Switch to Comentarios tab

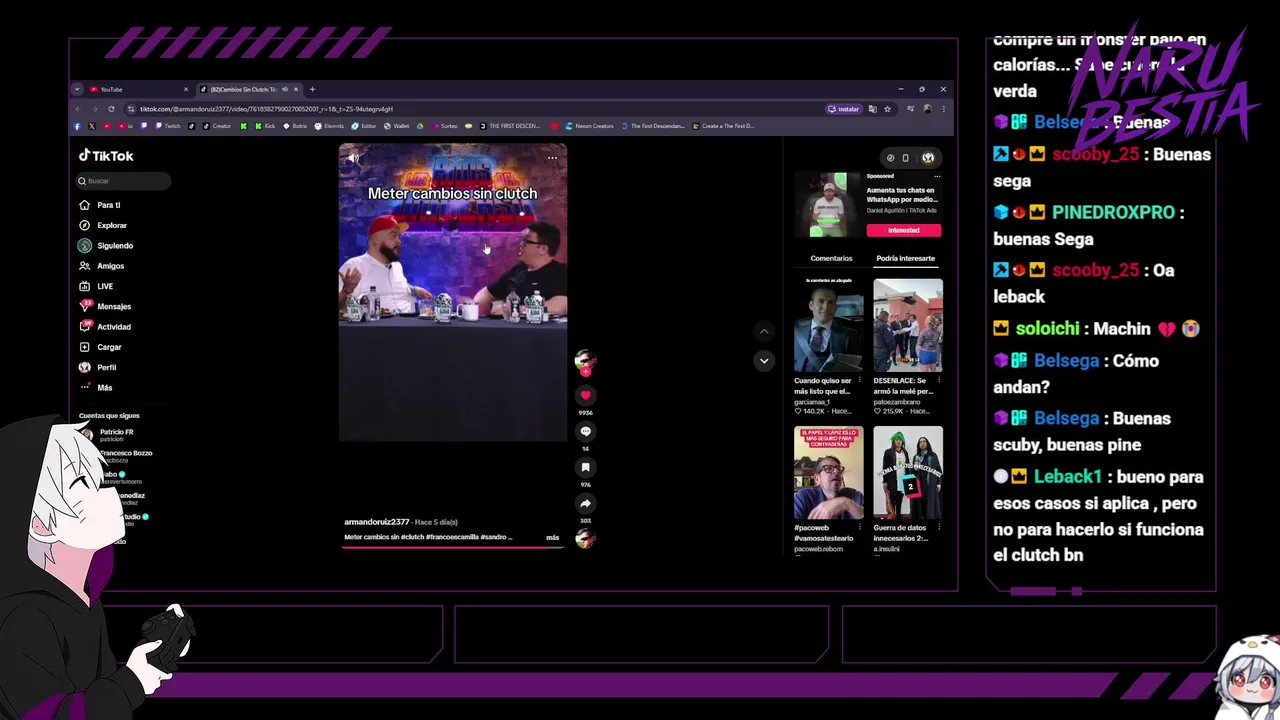pyautogui.click(x=831, y=258)
